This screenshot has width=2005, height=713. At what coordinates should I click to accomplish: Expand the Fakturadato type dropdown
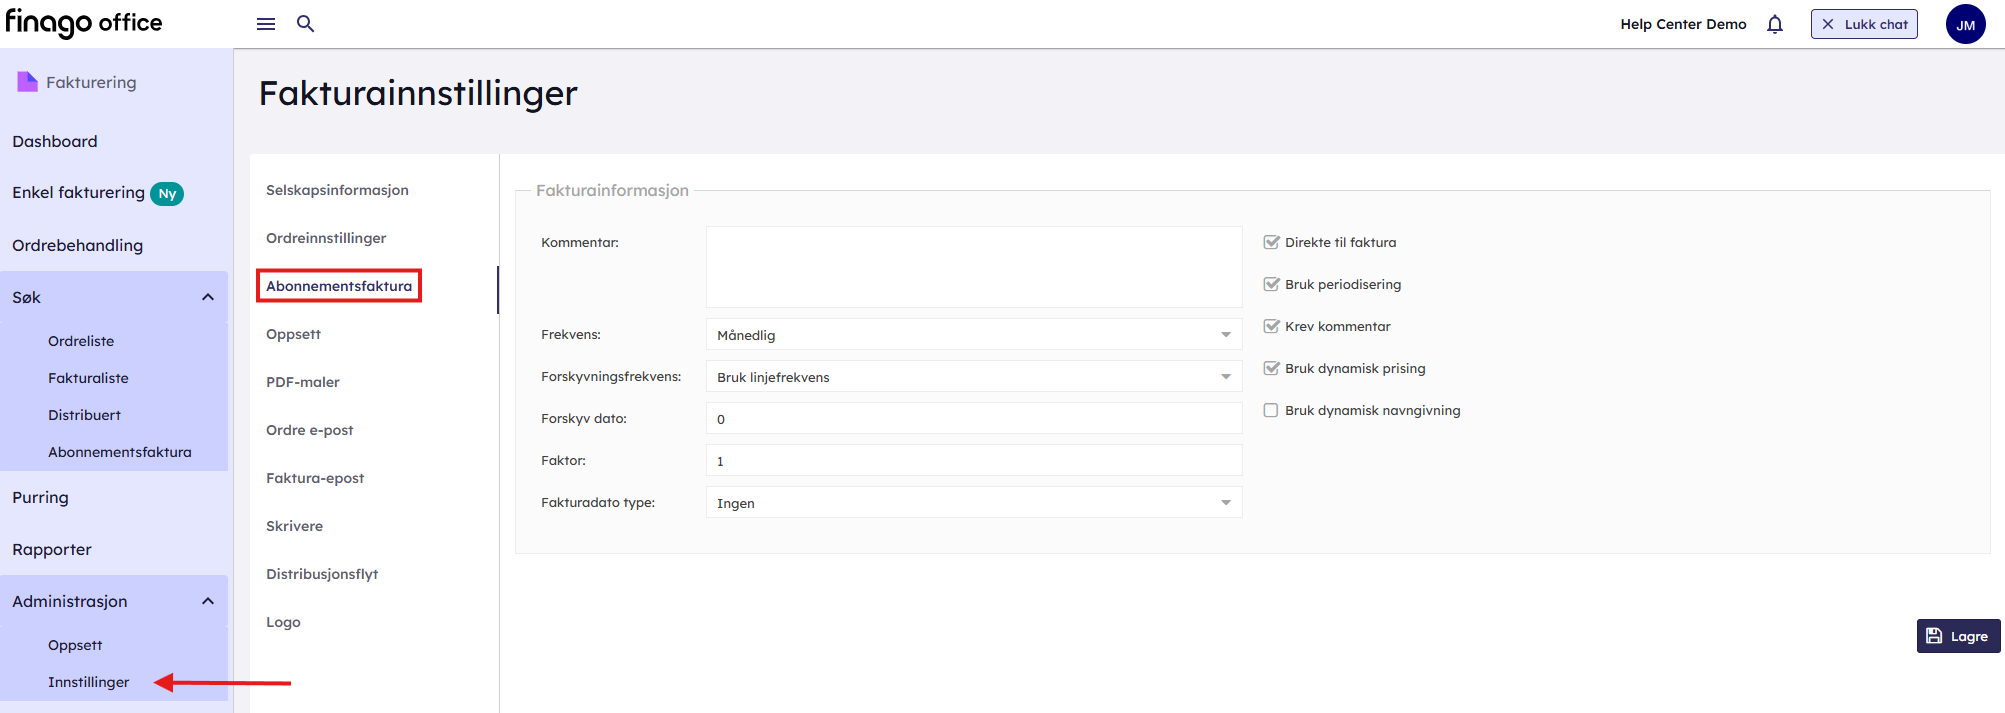(973, 503)
